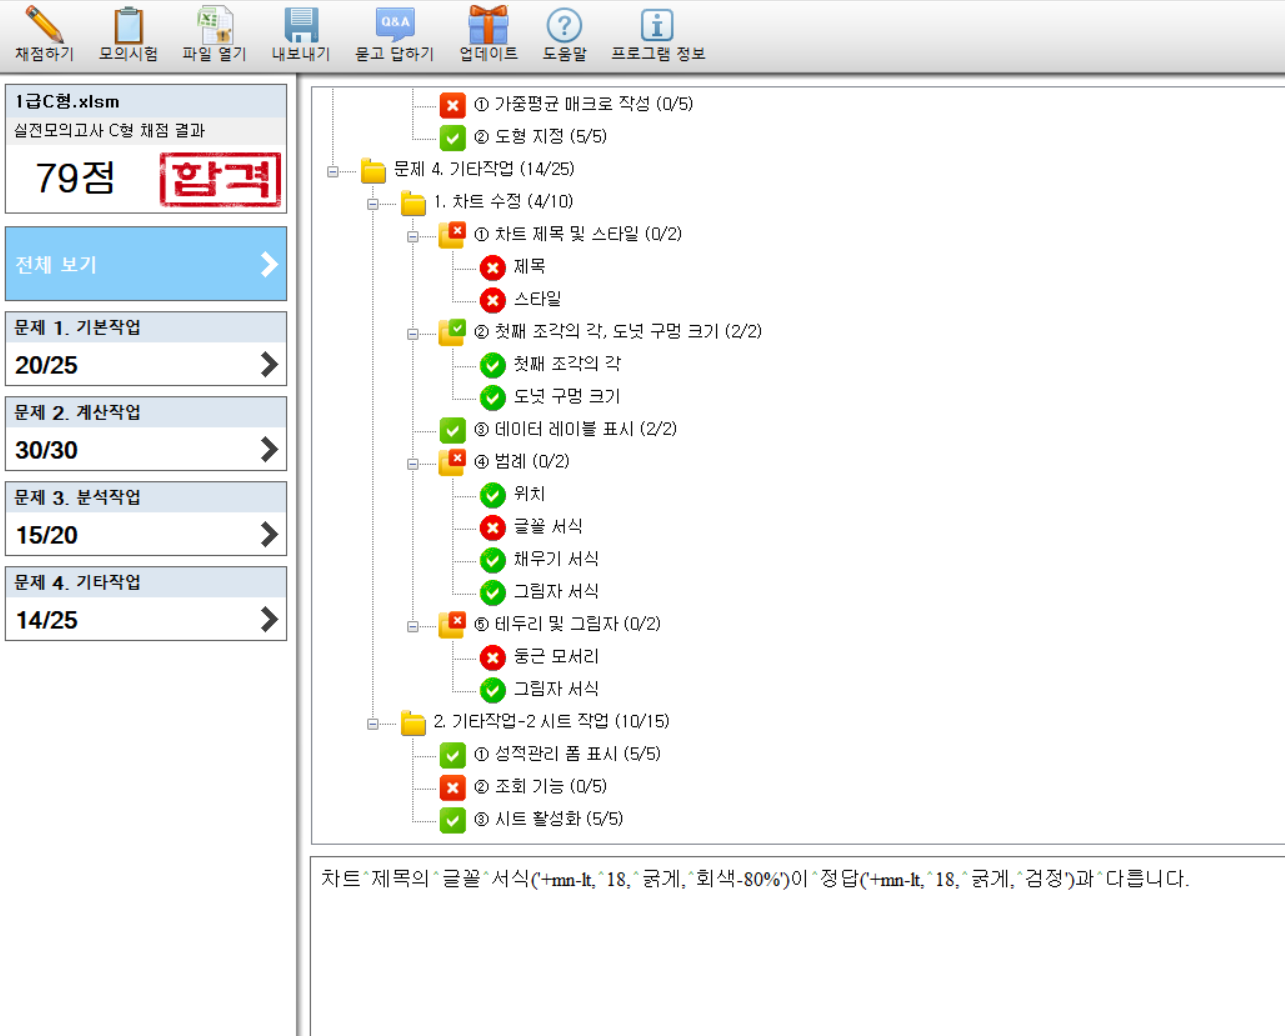Collapse the 1. 차트 수정 folder node

373,204
